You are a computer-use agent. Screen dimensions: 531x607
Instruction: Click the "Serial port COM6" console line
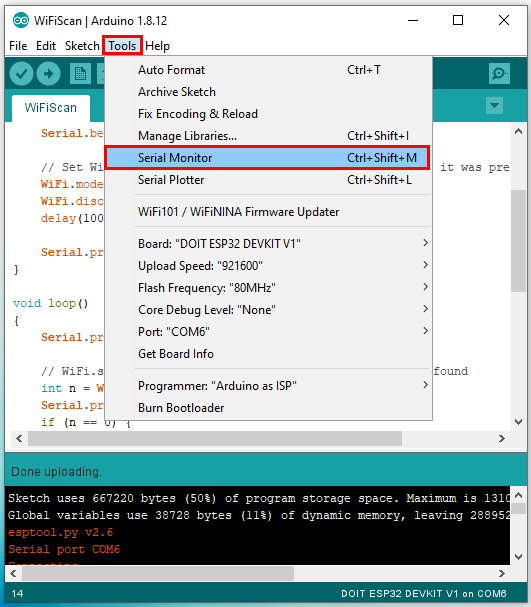coord(64,549)
